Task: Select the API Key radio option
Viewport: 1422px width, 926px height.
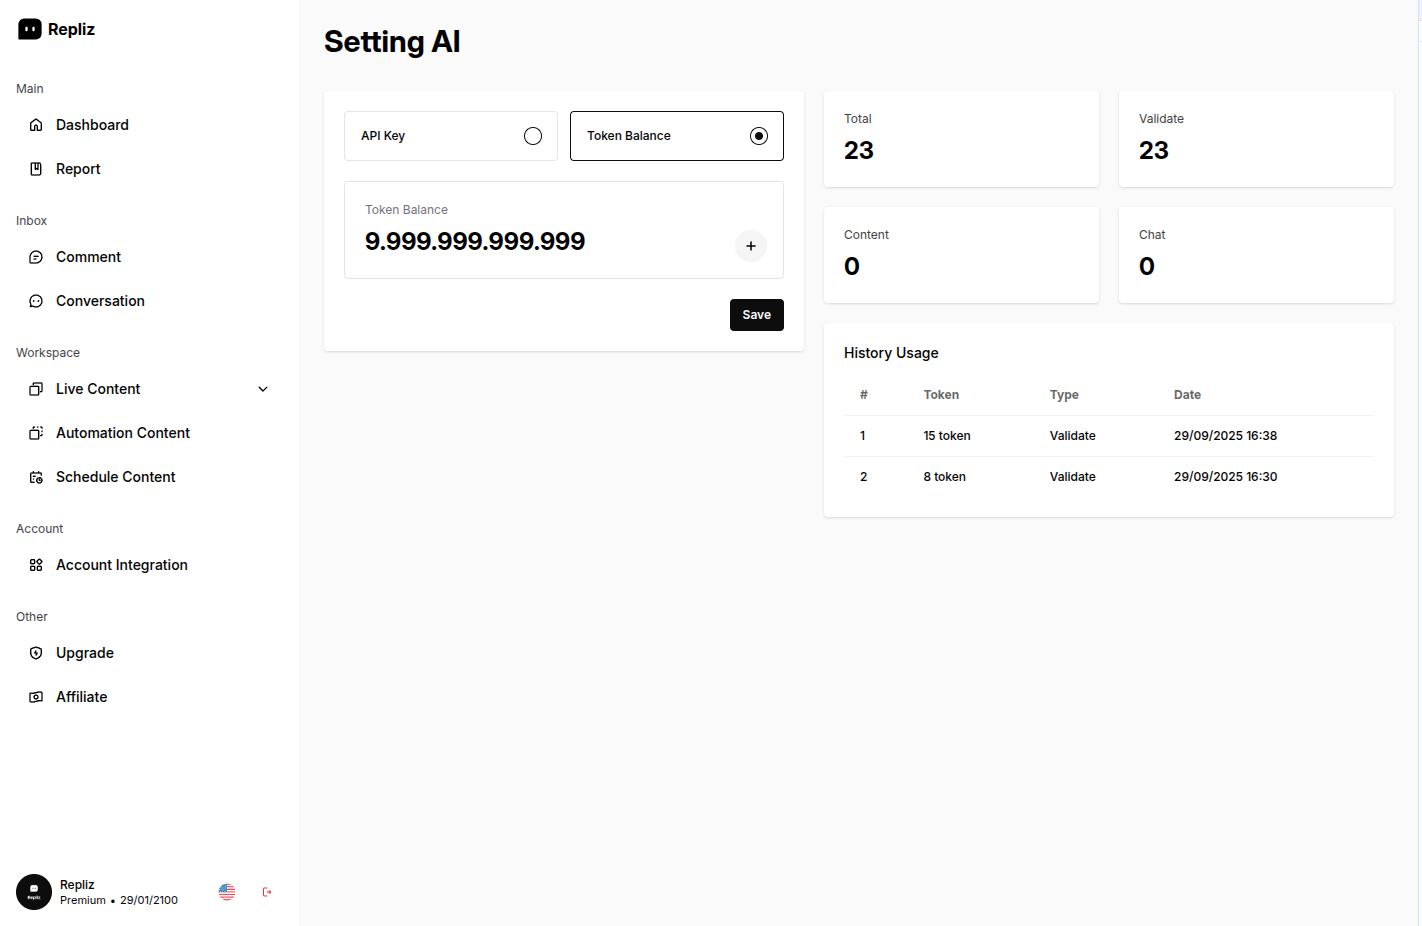Action: [x=533, y=136]
